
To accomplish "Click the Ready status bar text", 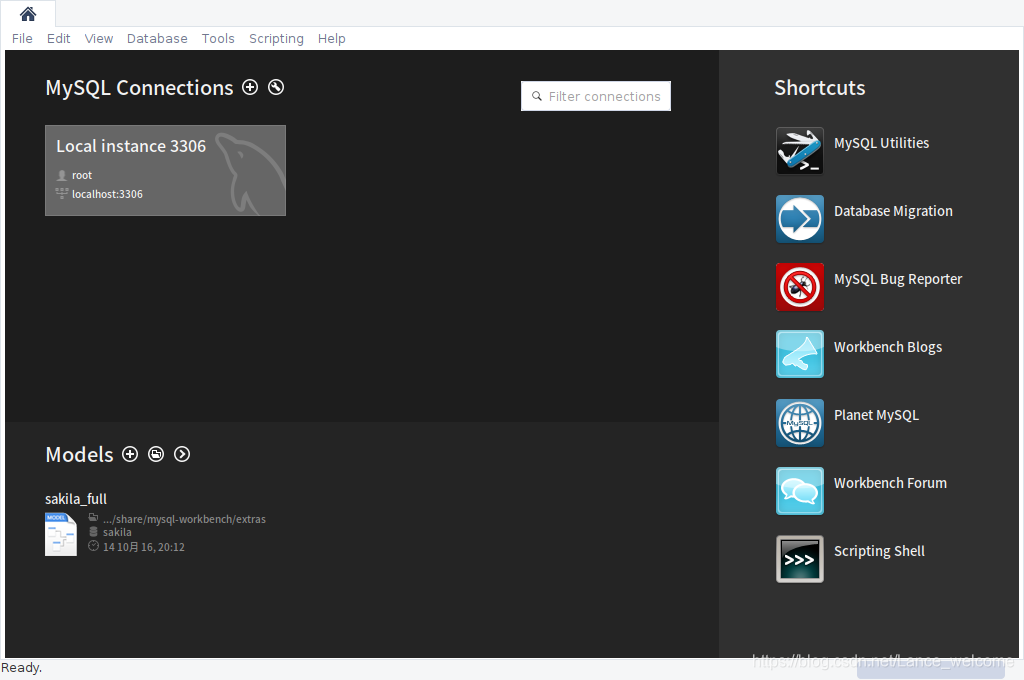I will pyautogui.click(x=22, y=668).
